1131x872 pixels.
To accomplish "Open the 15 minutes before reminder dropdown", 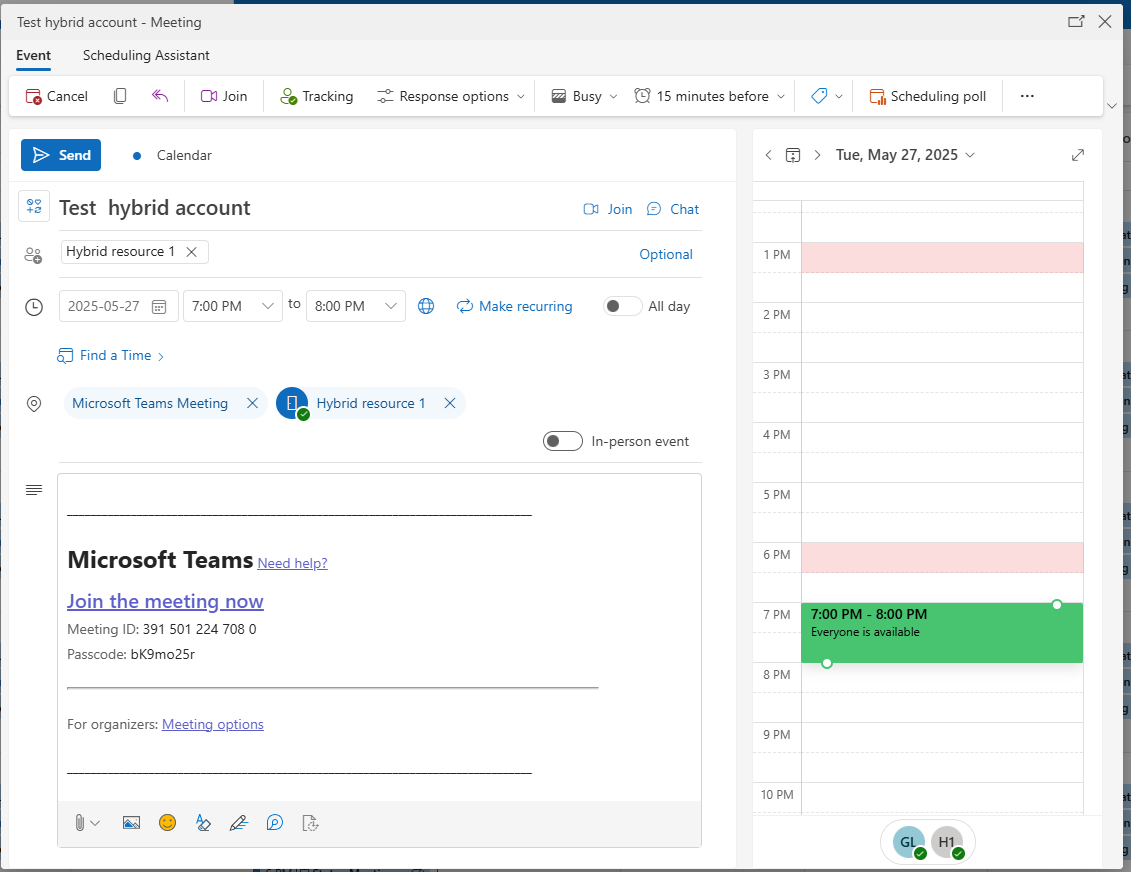I will 710,96.
